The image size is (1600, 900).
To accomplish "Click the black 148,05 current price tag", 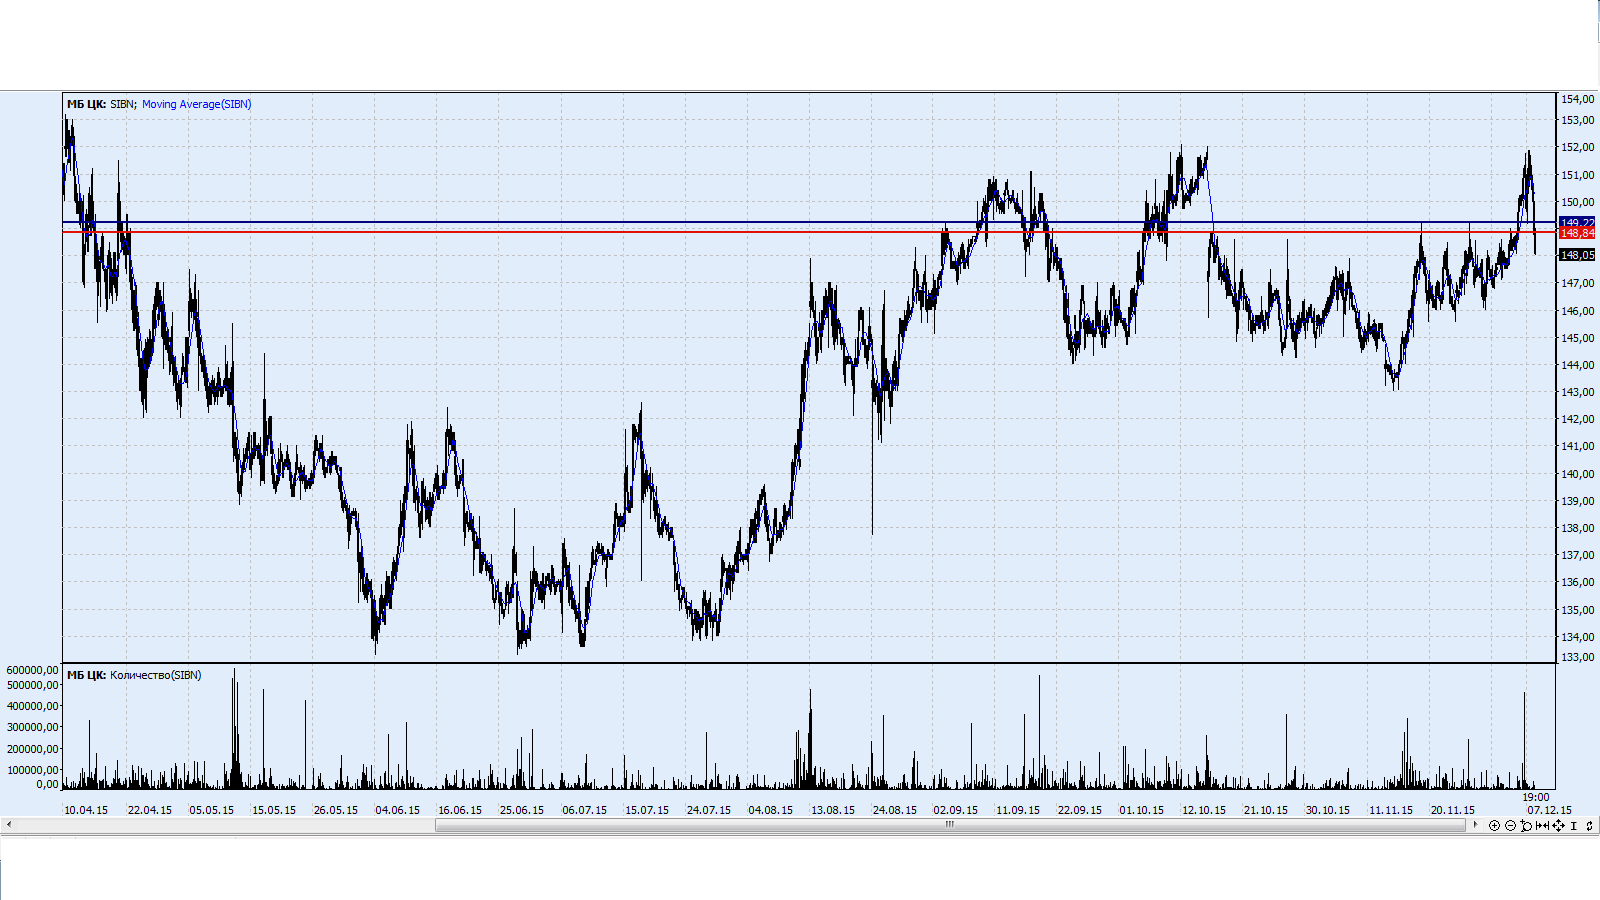I will pyautogui.click(x=1577, y=255).
